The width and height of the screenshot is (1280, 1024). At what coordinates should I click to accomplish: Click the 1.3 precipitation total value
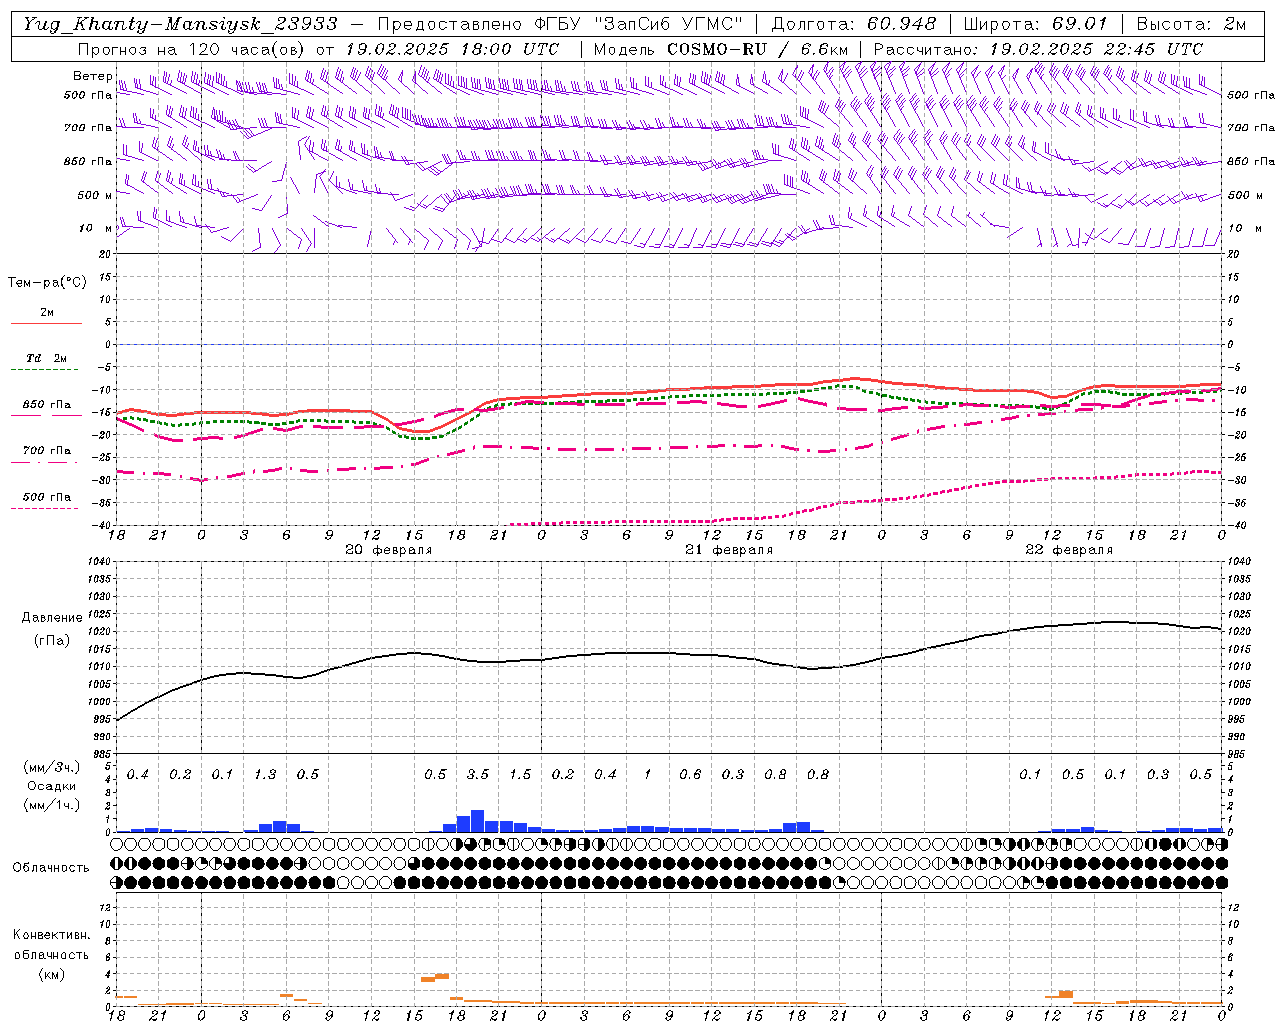tap(265, 775)
